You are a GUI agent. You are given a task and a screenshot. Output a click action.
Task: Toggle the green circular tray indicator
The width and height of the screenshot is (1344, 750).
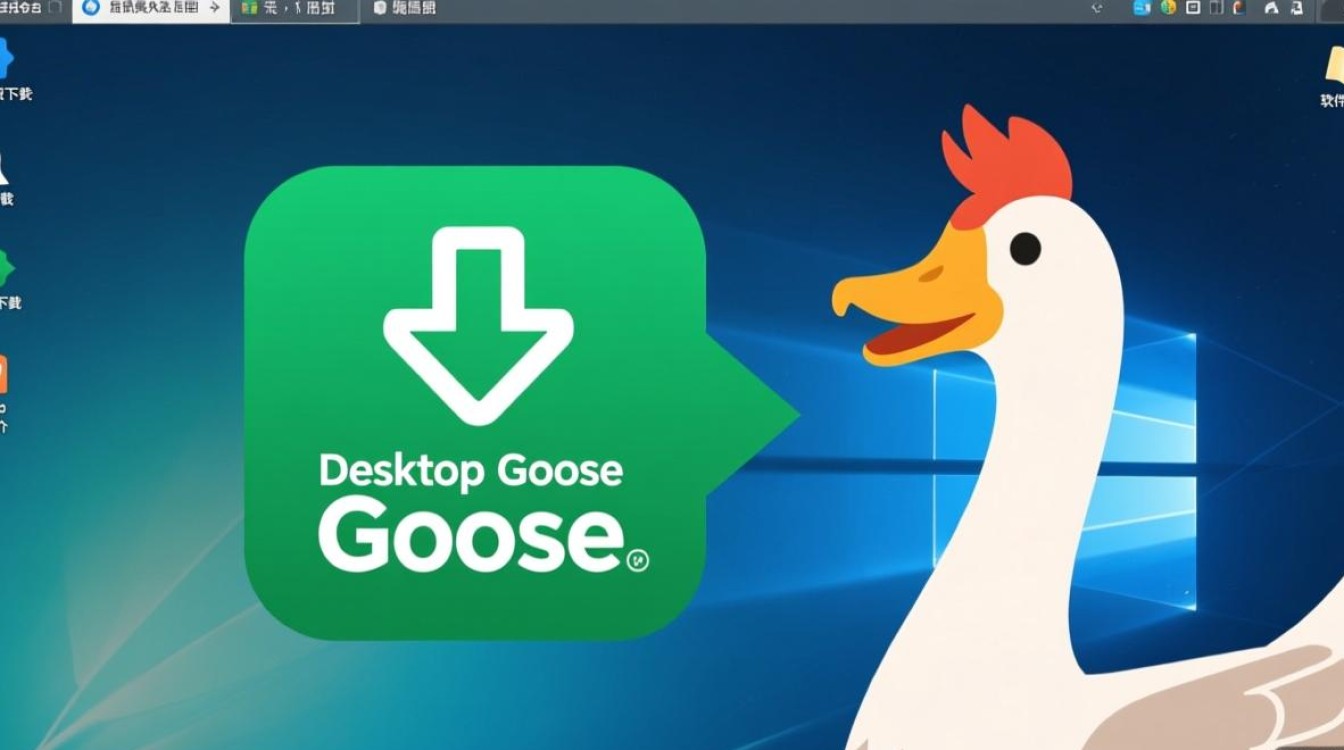1167,9
